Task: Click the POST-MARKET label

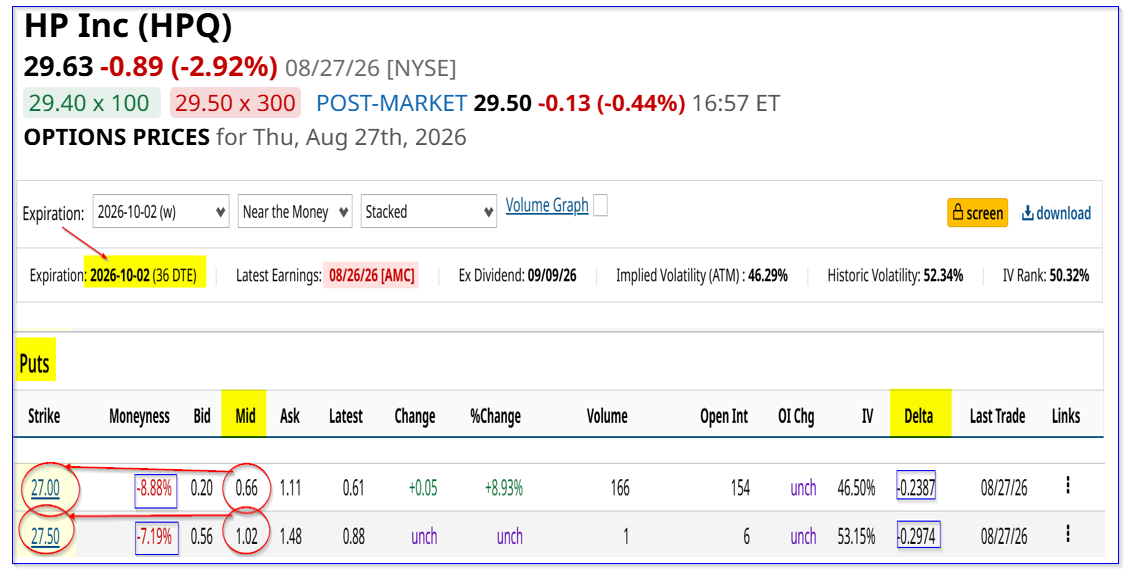Action: [x=391, y=103]
